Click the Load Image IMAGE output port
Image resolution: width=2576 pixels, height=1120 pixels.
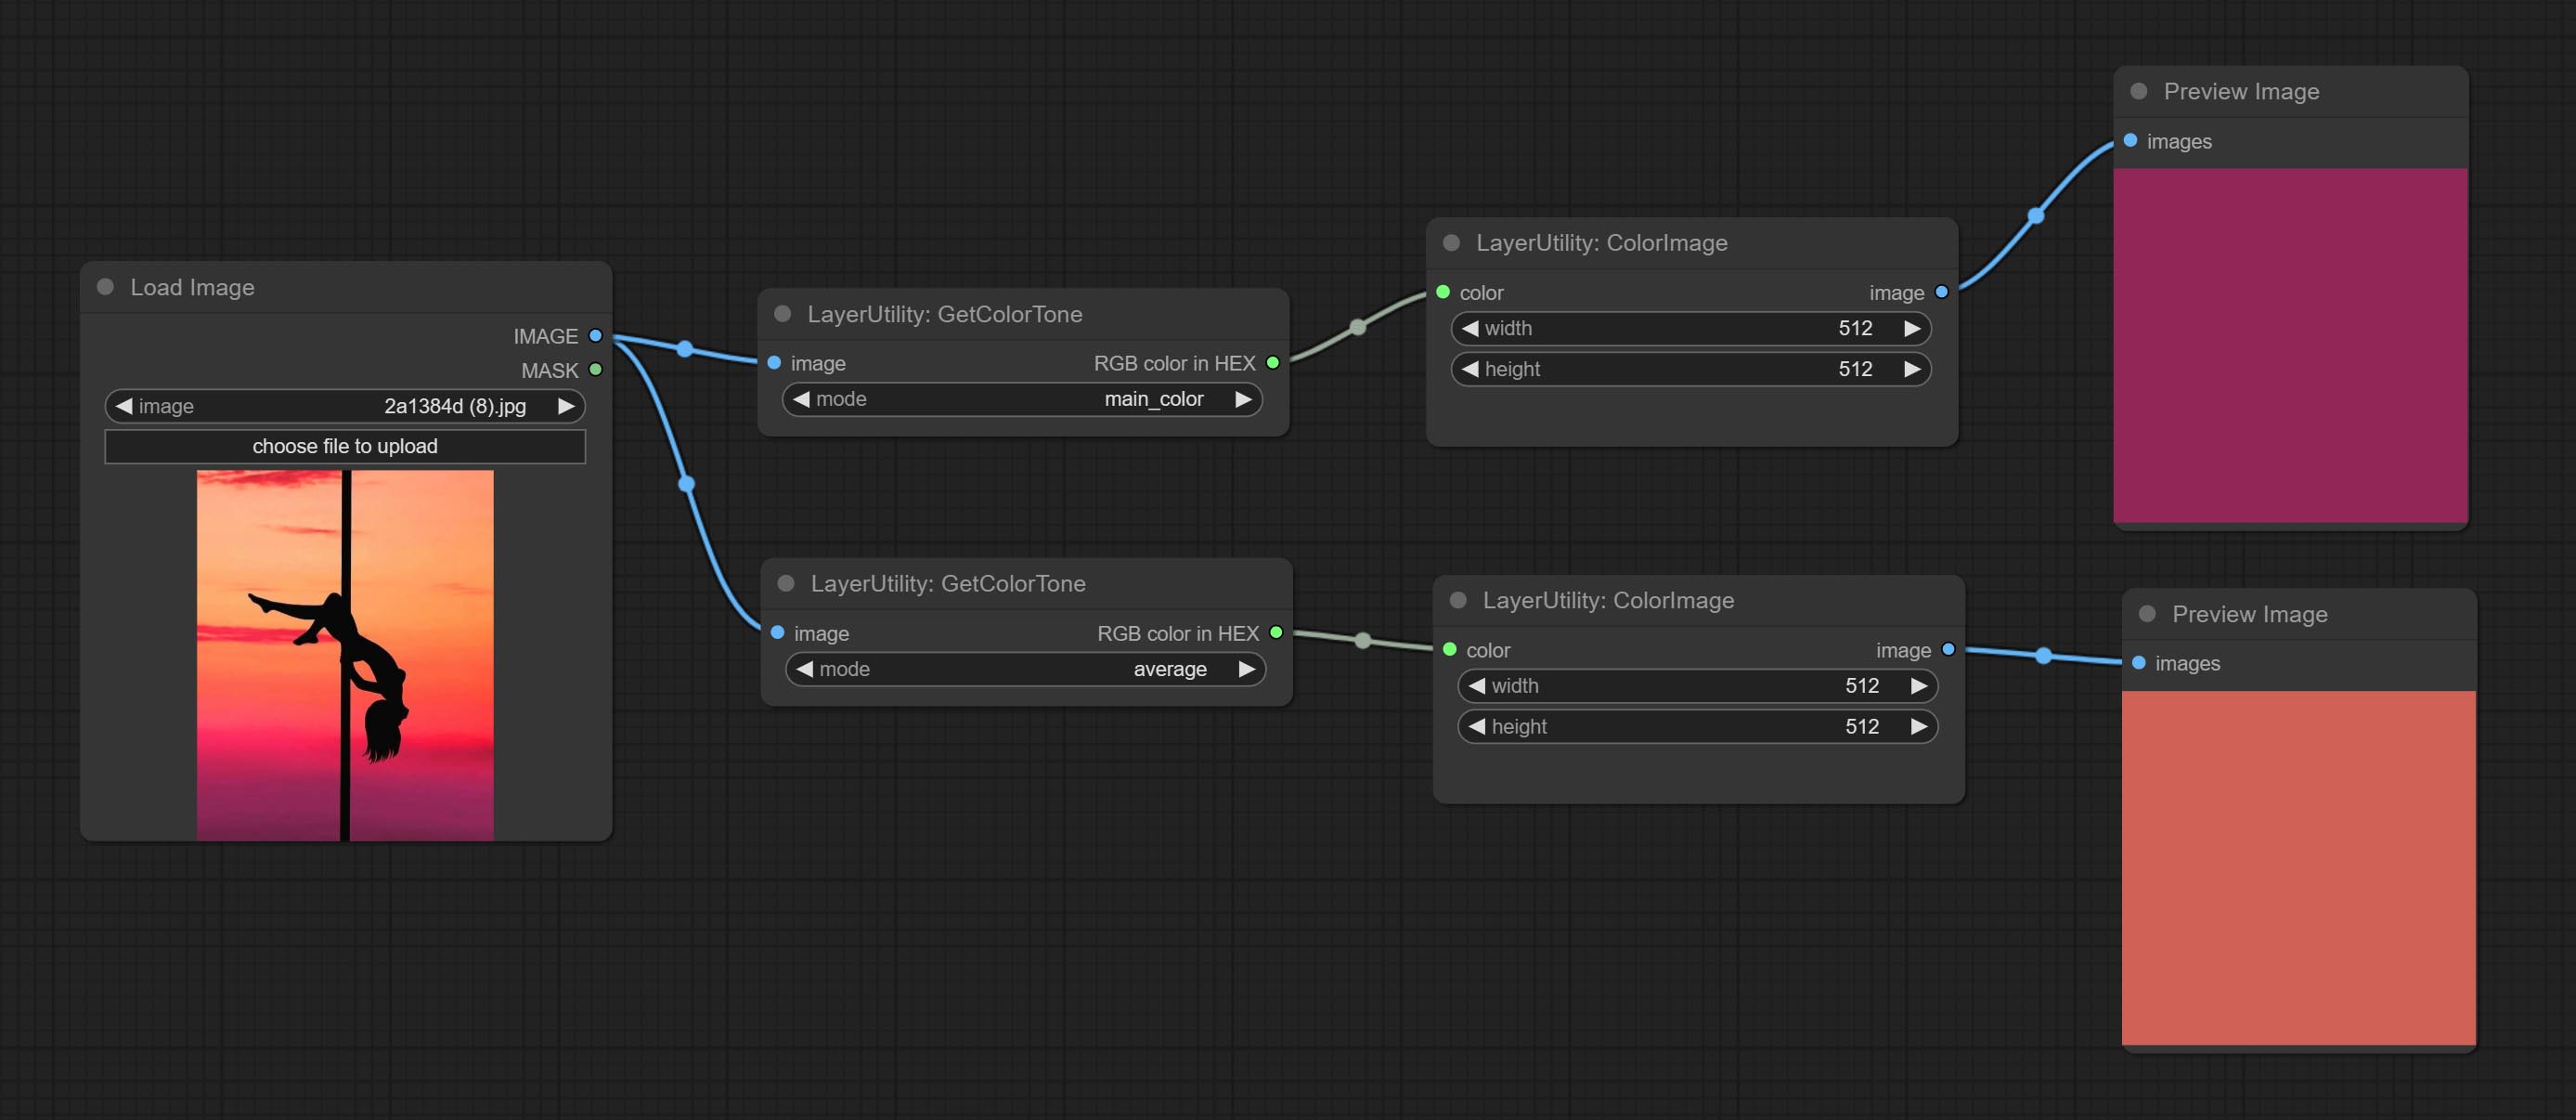pos(595,336)
